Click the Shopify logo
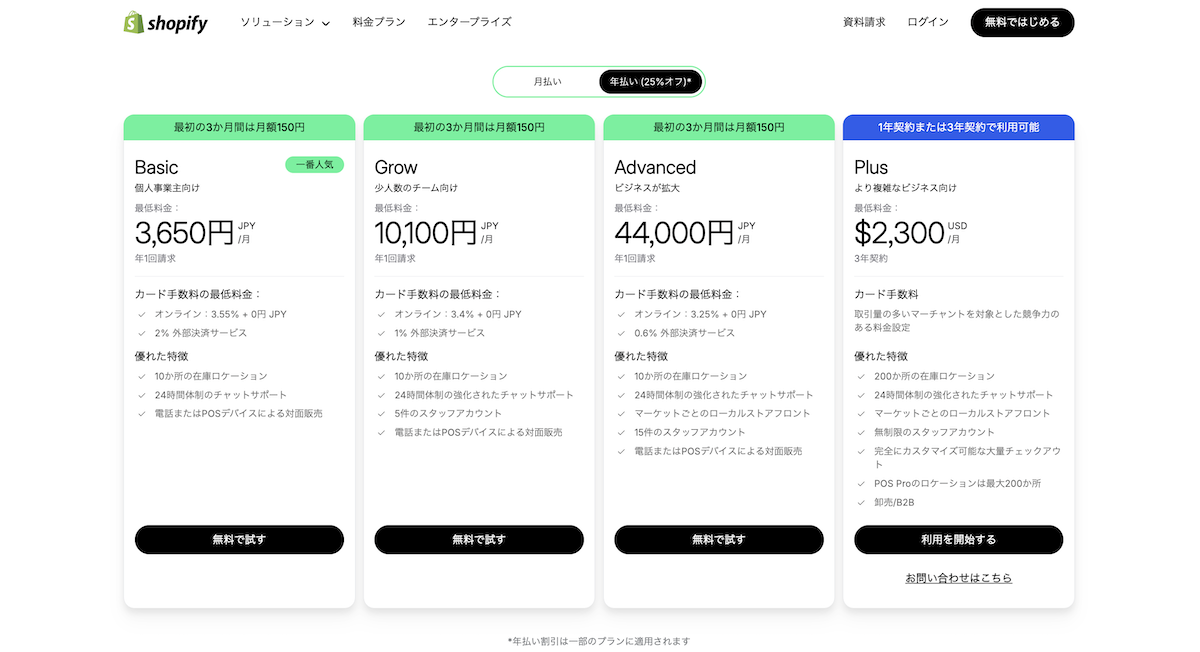This screenshot has width=1200, height=652. [166, 22]
